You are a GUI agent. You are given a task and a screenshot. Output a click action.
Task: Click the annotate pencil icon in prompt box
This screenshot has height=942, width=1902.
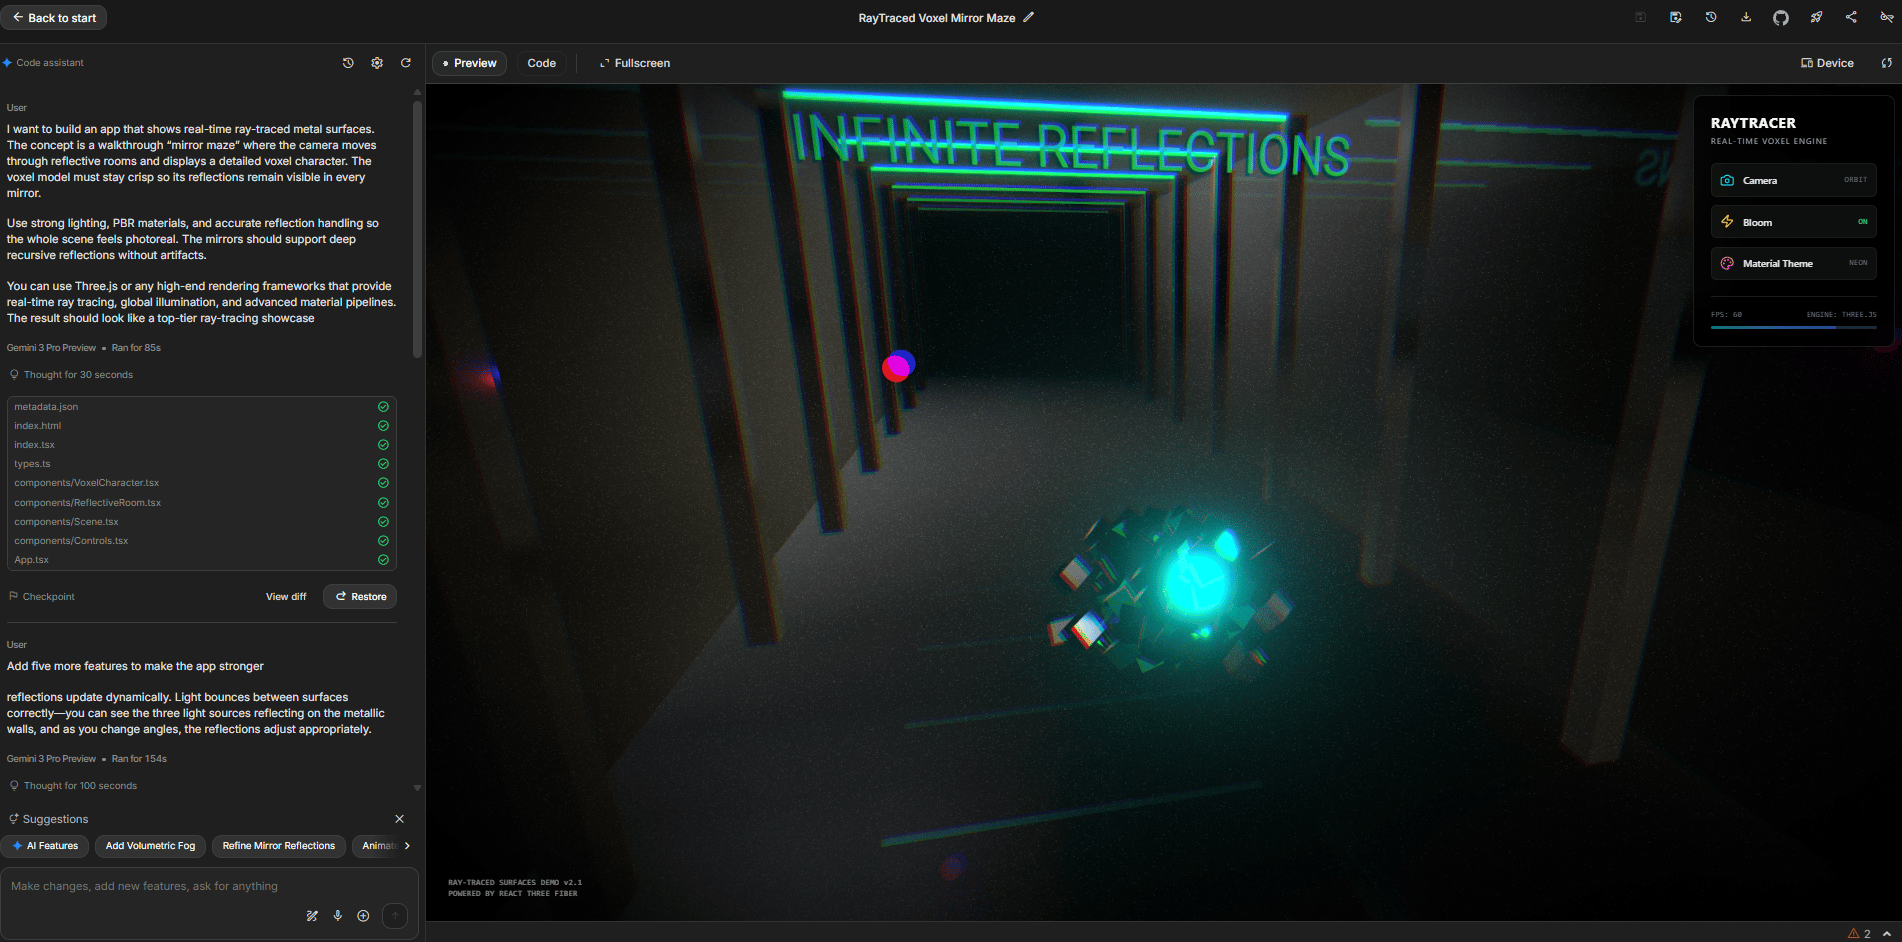[312, 916]
